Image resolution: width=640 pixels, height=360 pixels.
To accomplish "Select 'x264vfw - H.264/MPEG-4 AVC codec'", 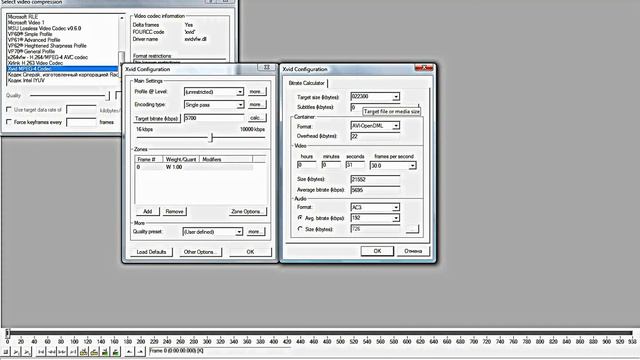I will tap(48, 57).
